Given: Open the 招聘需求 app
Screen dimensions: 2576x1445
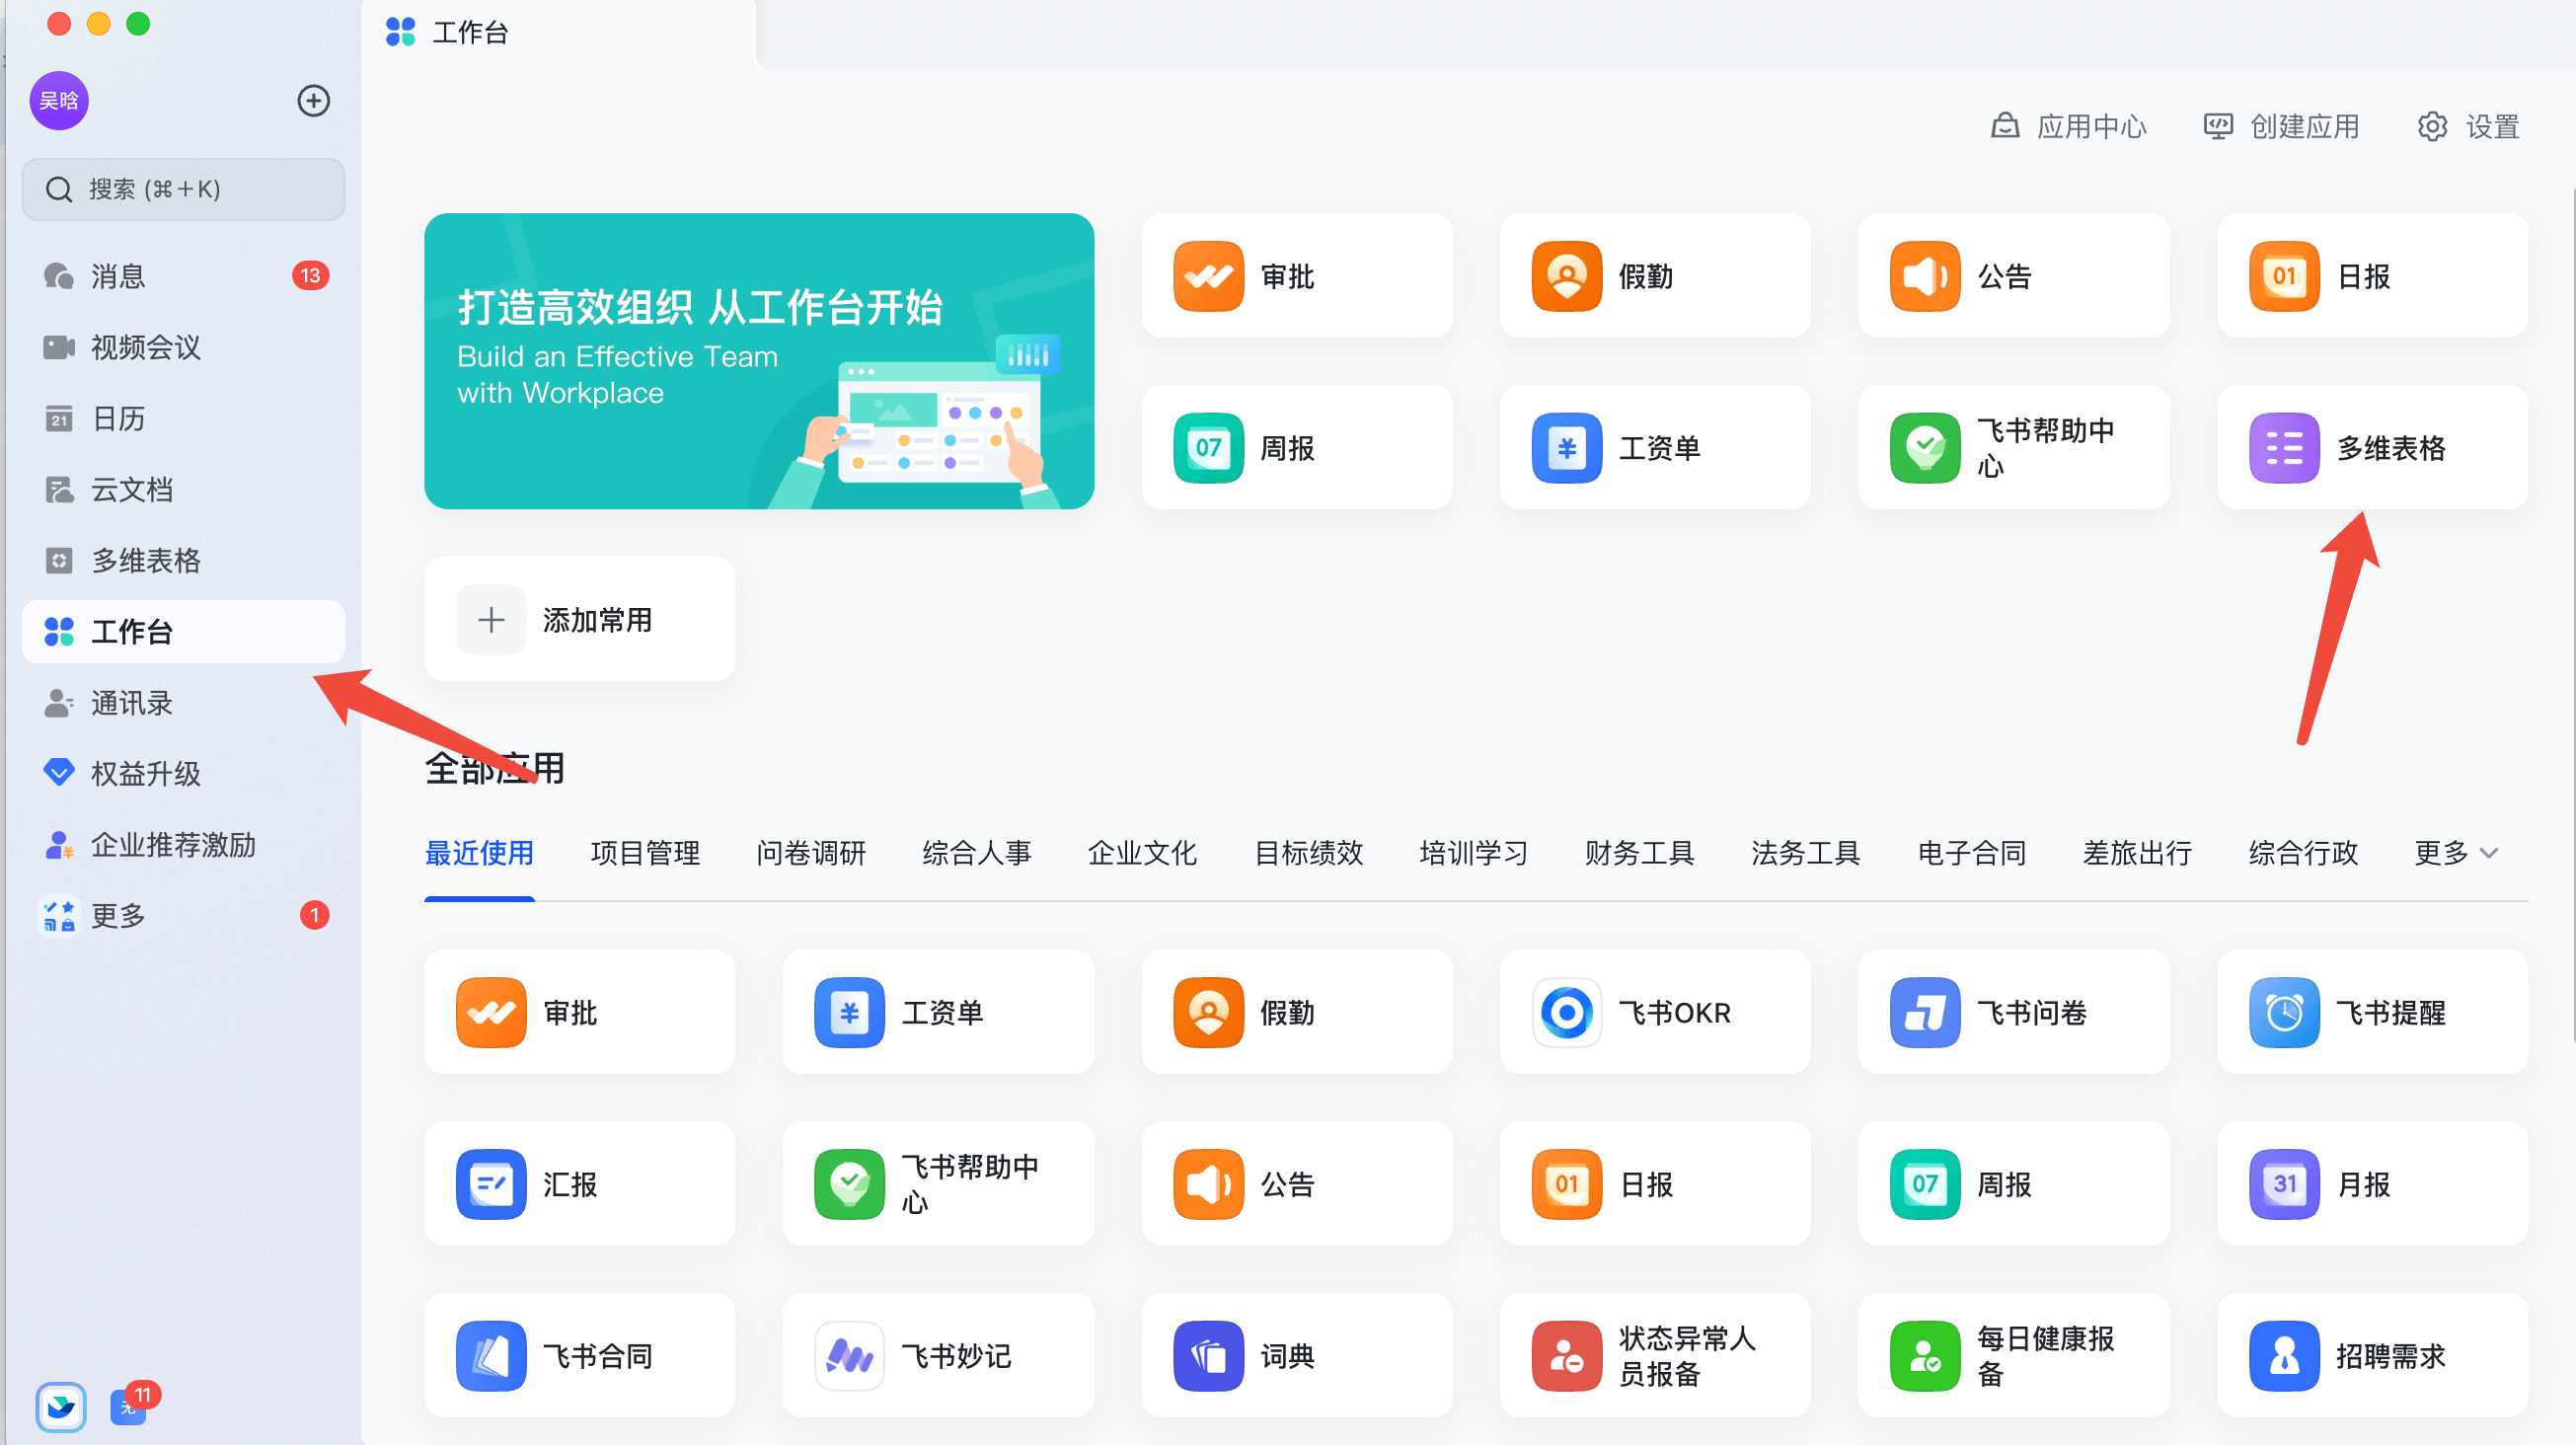Looking at the screenshot, I should 2372,1356.
